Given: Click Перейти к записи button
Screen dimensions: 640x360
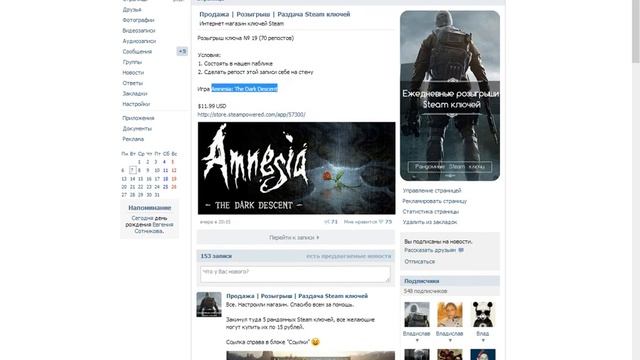Looking at the screenshot, I should tap(296, 237).
